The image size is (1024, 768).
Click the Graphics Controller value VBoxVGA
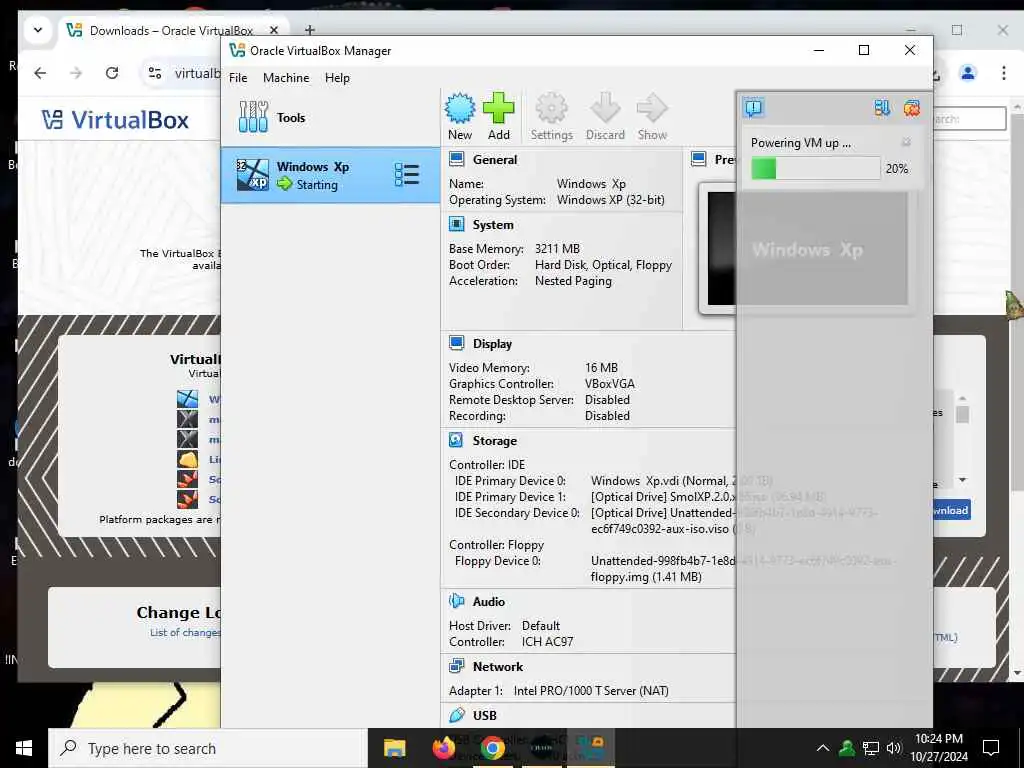[609, 384]
